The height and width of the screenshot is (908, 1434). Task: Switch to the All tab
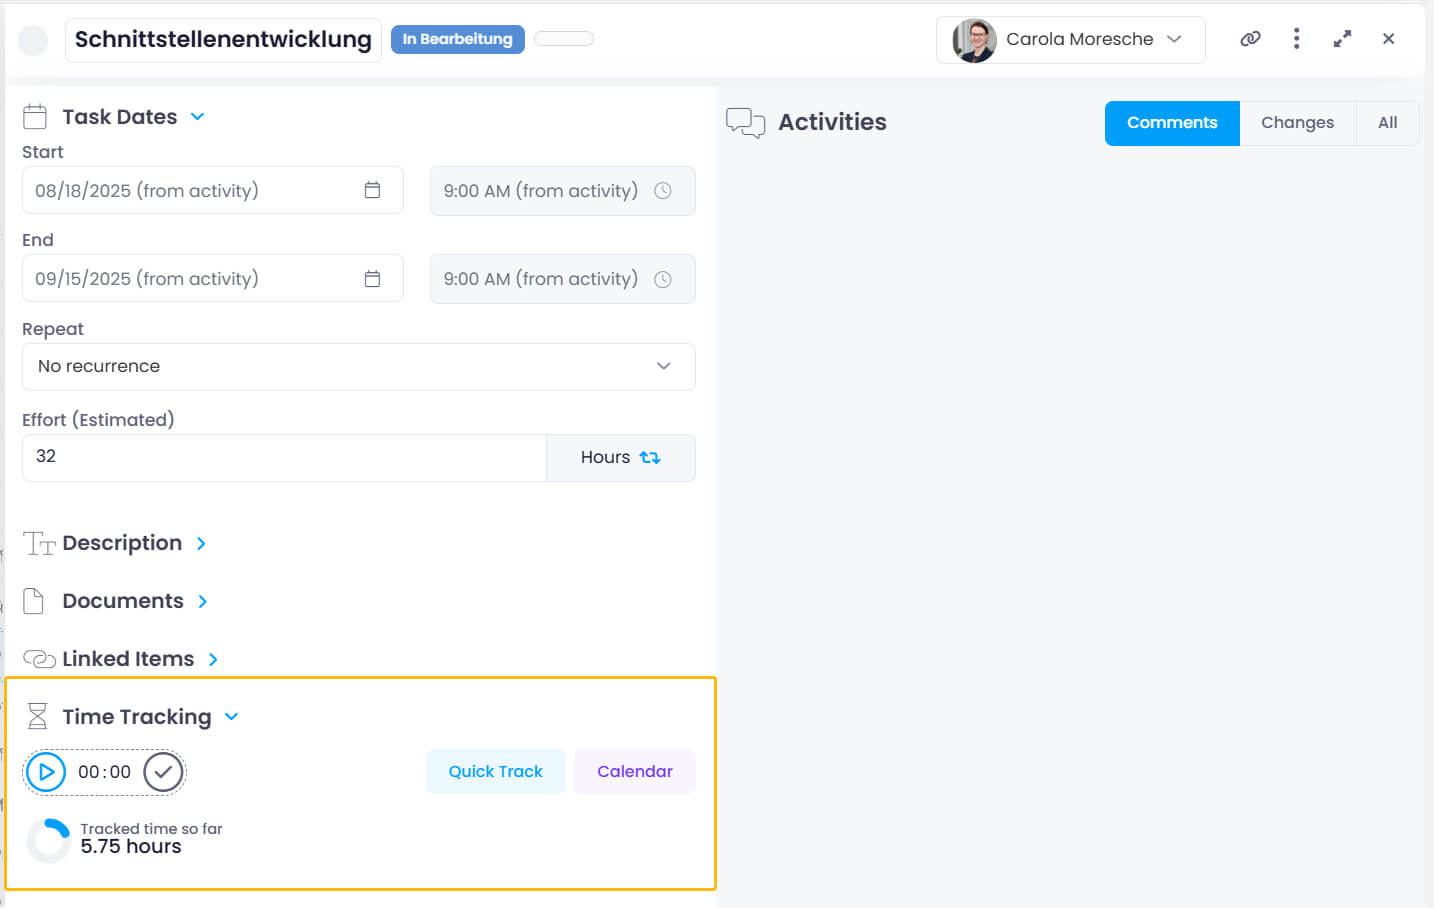coord(1388,122)
